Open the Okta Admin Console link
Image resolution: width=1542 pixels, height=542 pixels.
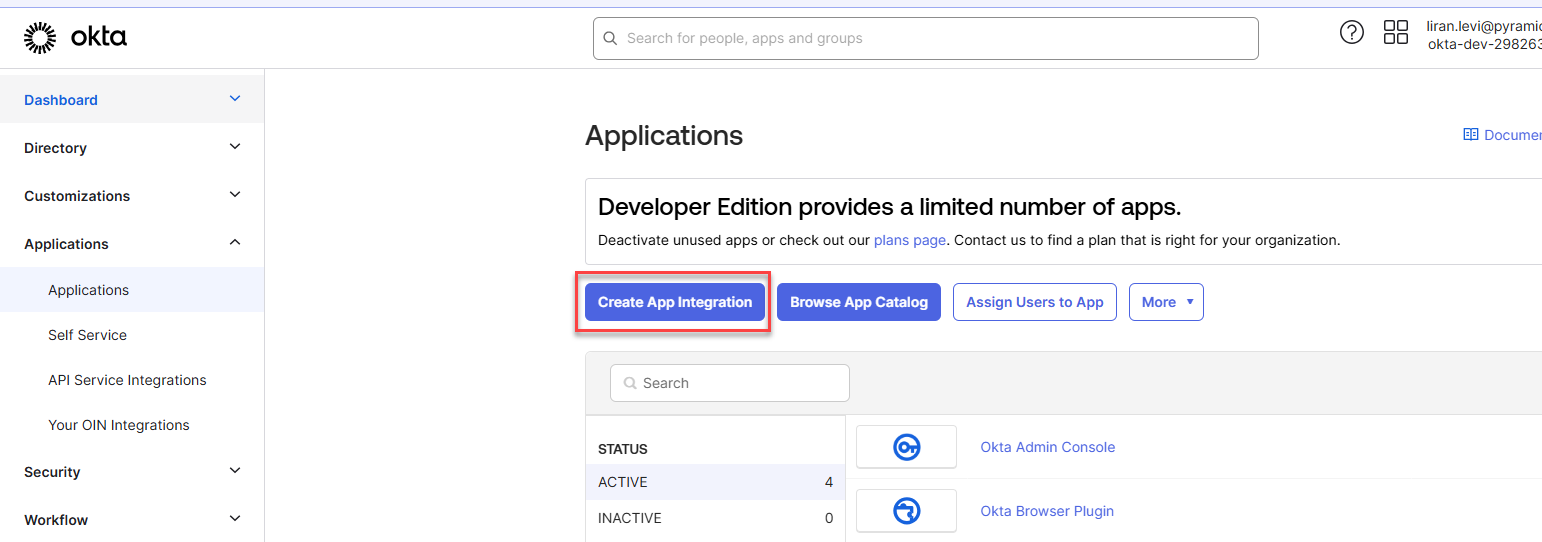pyautogui.click(x=1048, y=447)
